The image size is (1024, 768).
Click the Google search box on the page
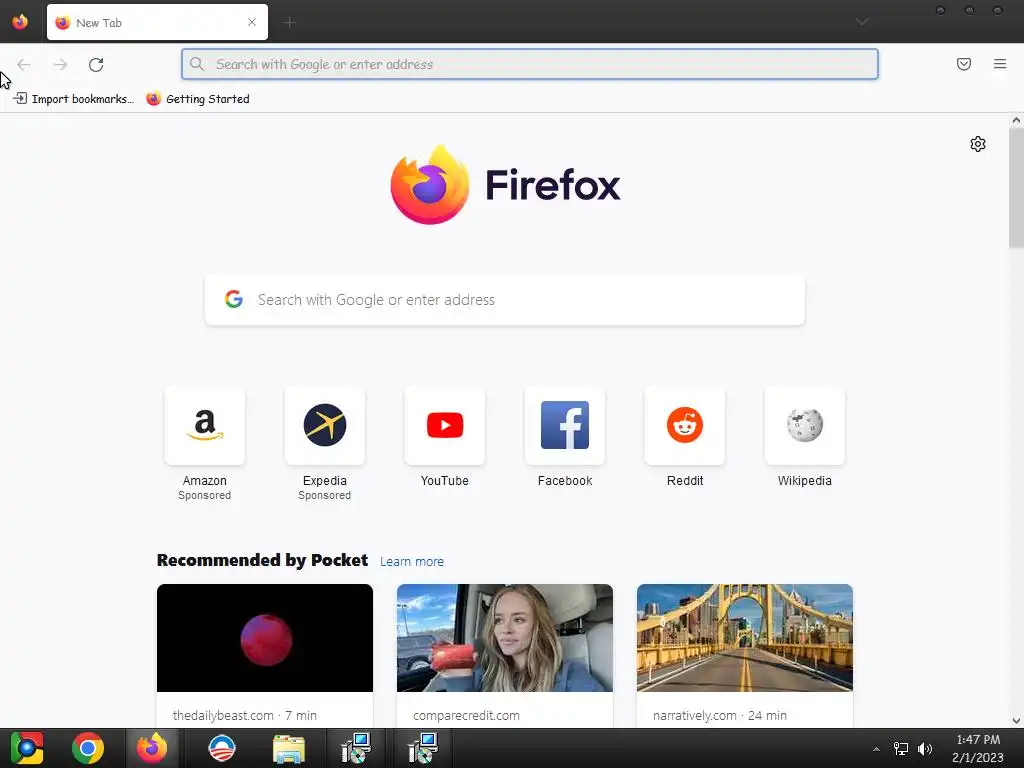(505, 300)
